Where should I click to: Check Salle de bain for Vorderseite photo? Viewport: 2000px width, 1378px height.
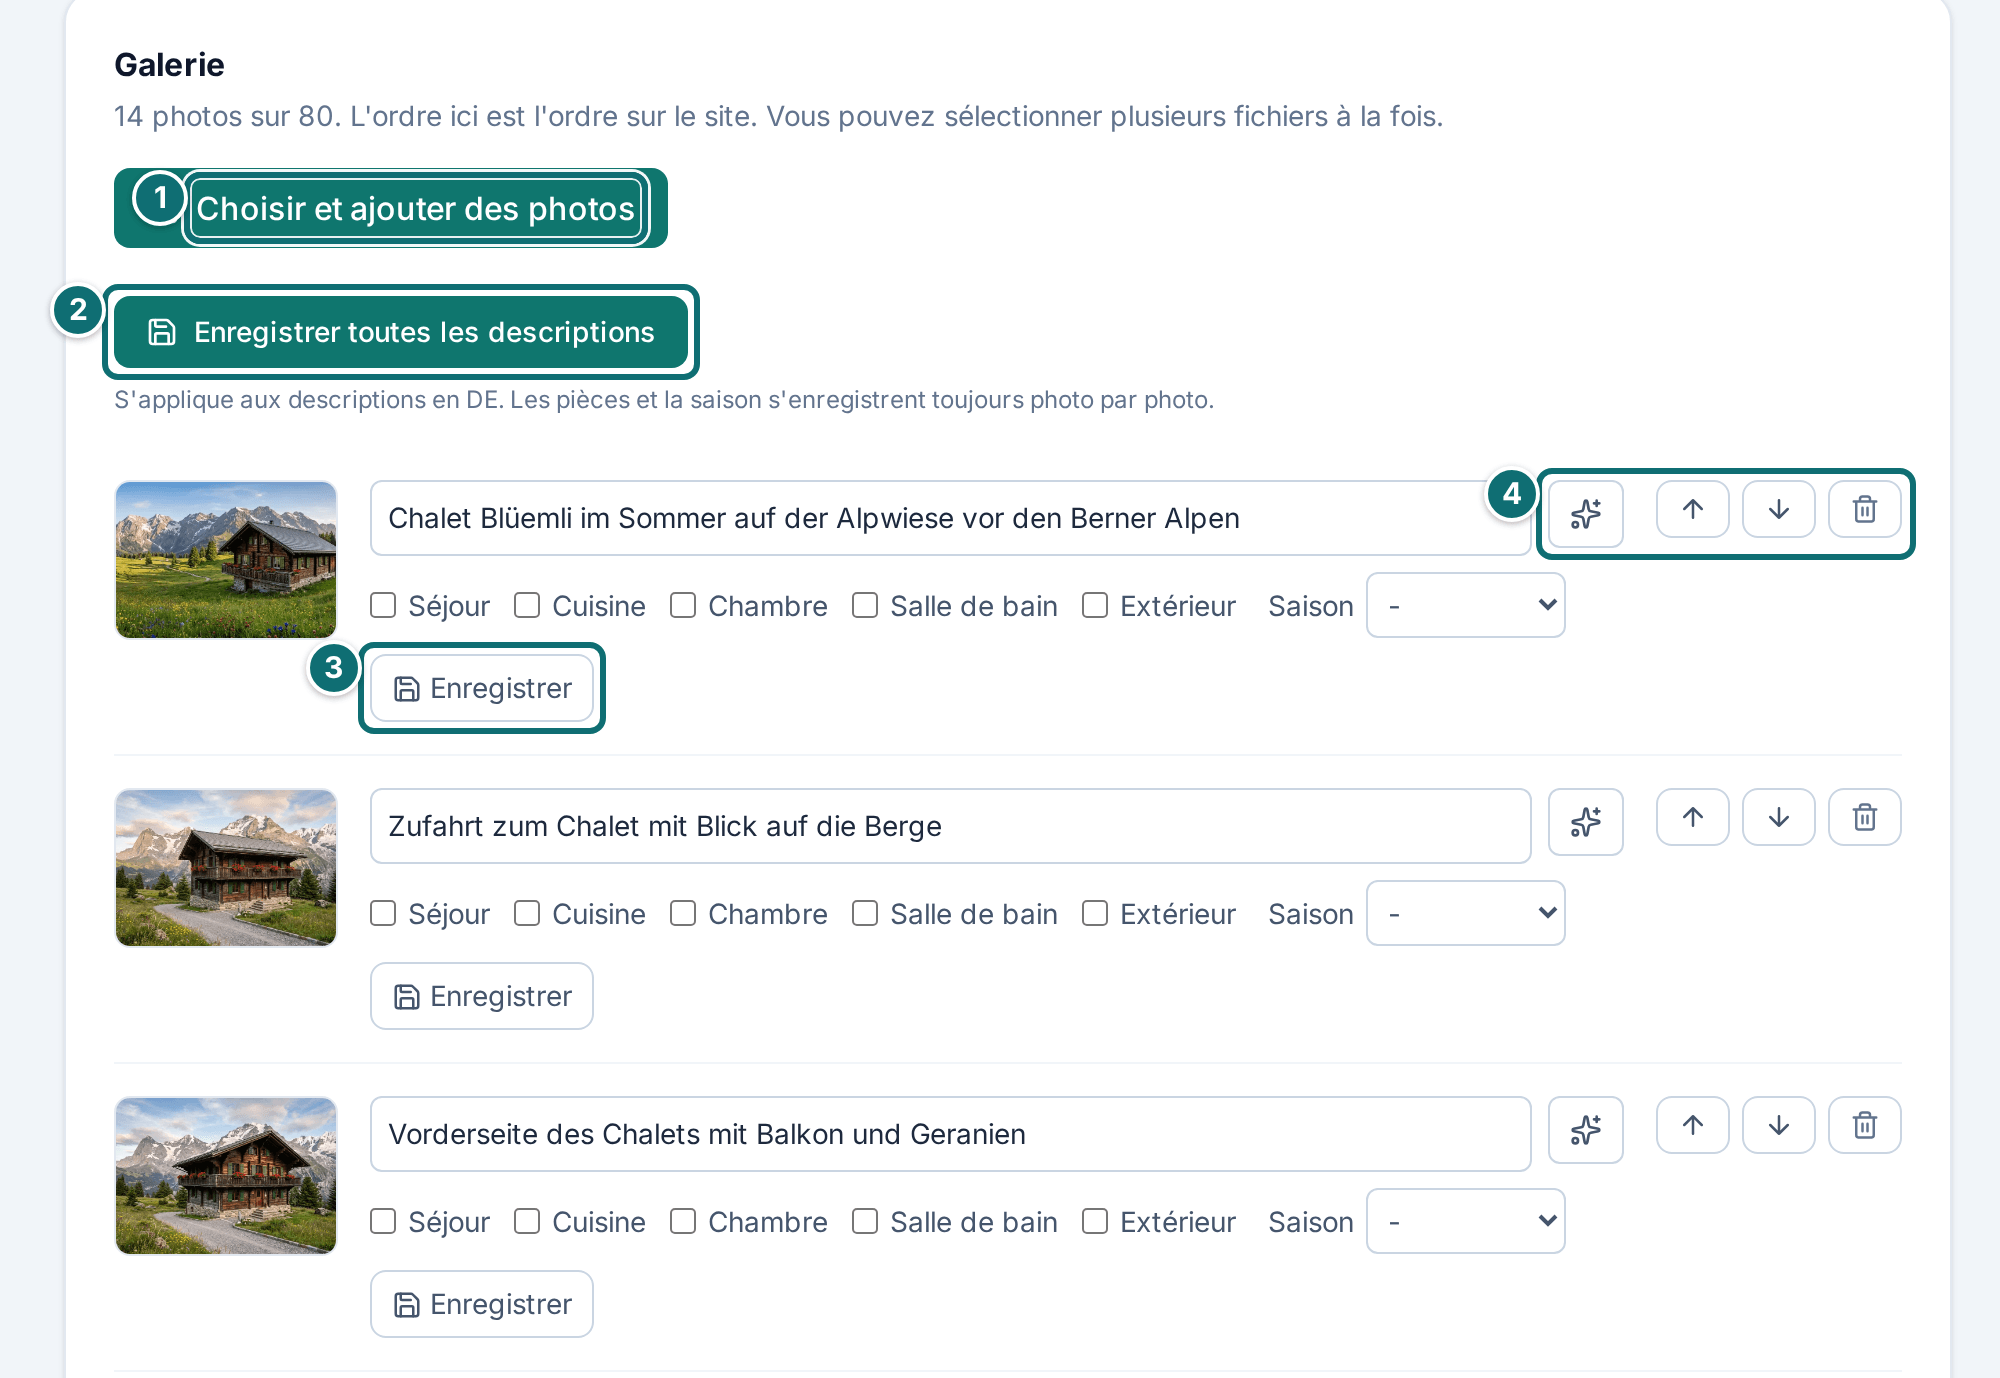tap(865, 1221)
